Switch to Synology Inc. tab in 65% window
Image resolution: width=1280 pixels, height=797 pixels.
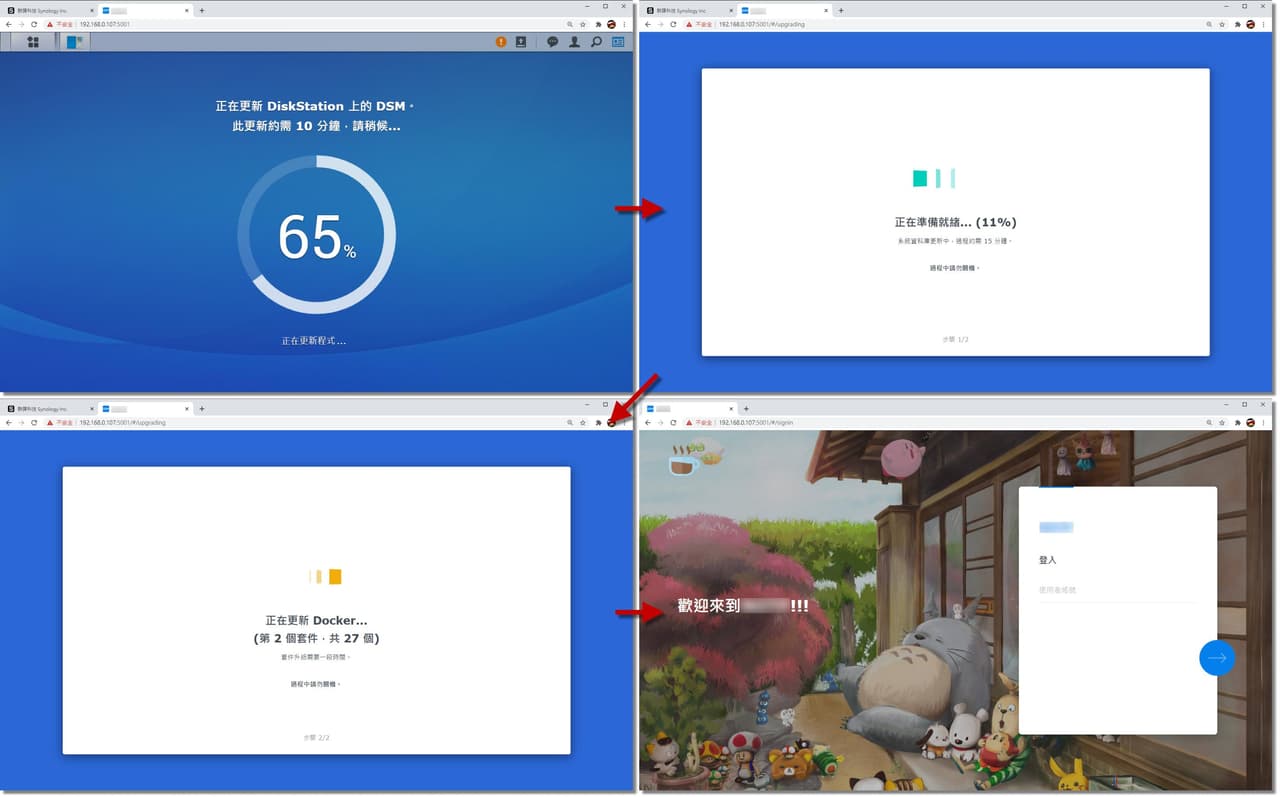(47, 10)
